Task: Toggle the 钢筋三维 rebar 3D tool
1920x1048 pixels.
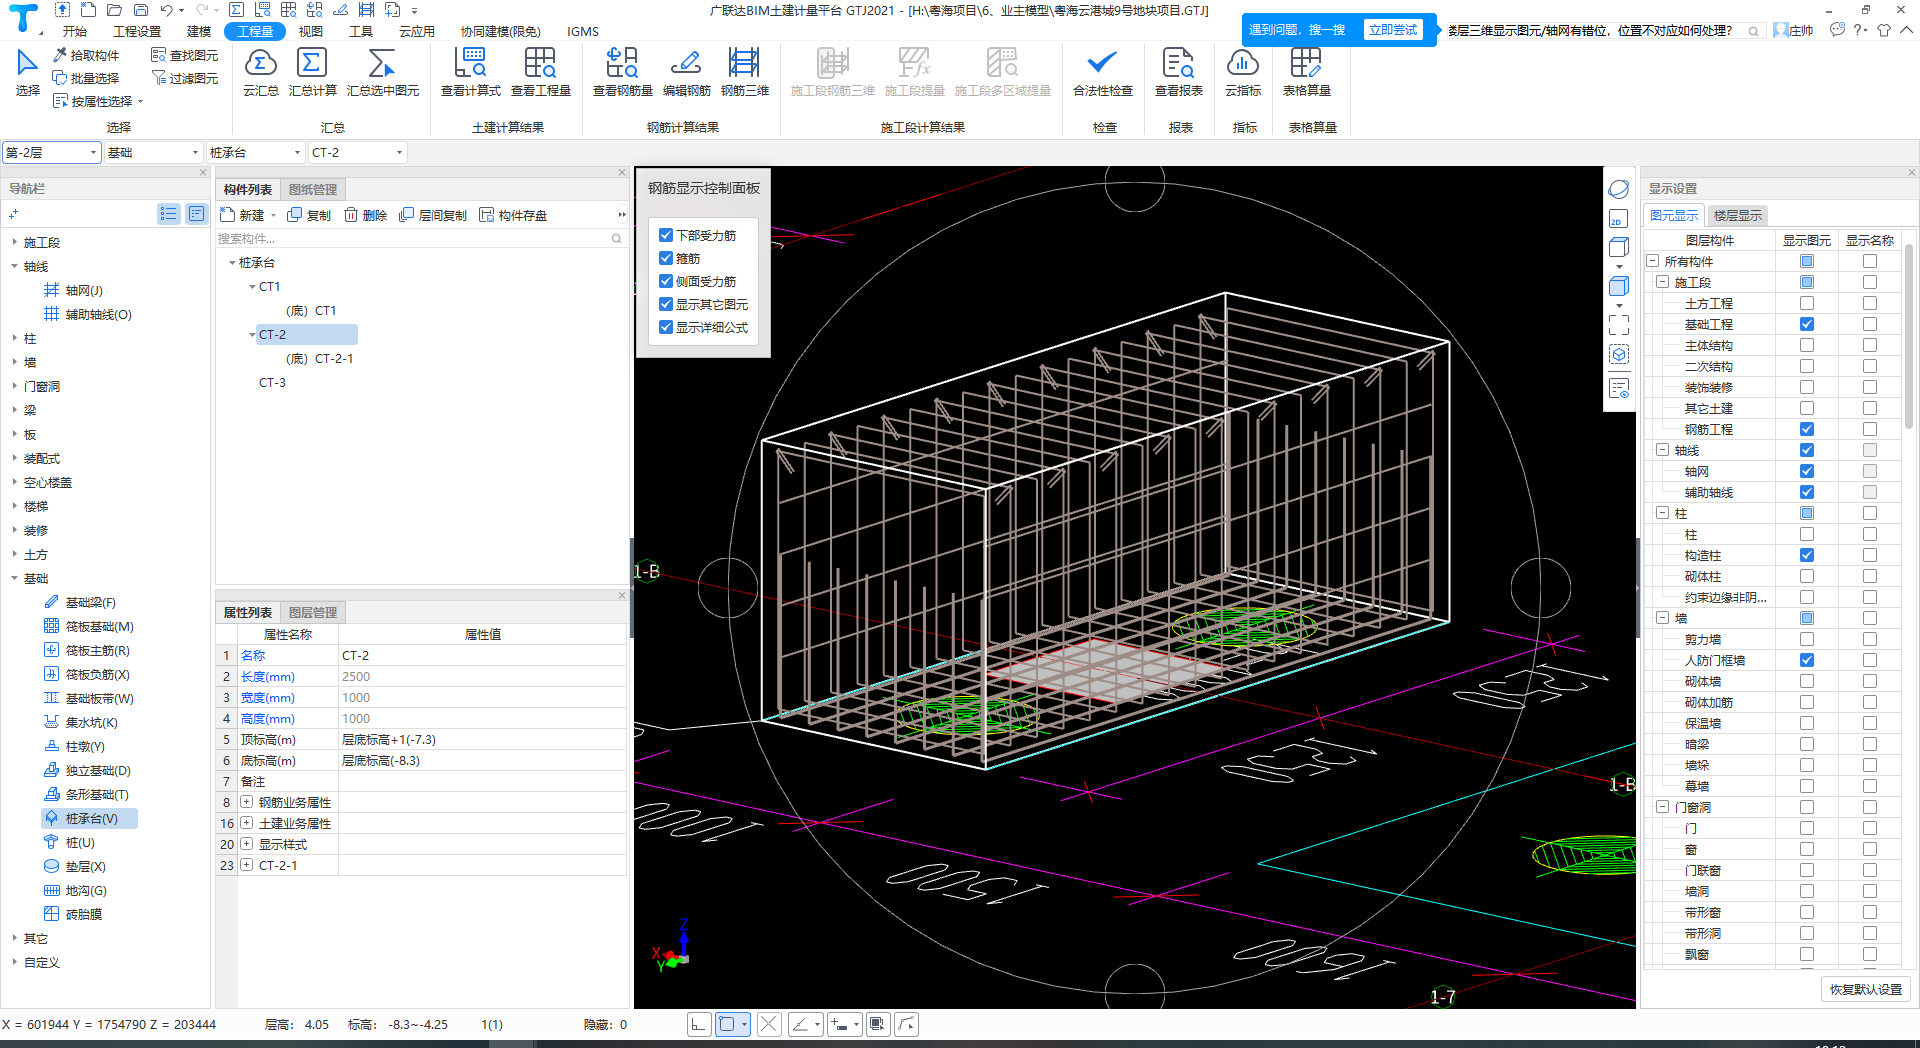Action: point(744,72)
